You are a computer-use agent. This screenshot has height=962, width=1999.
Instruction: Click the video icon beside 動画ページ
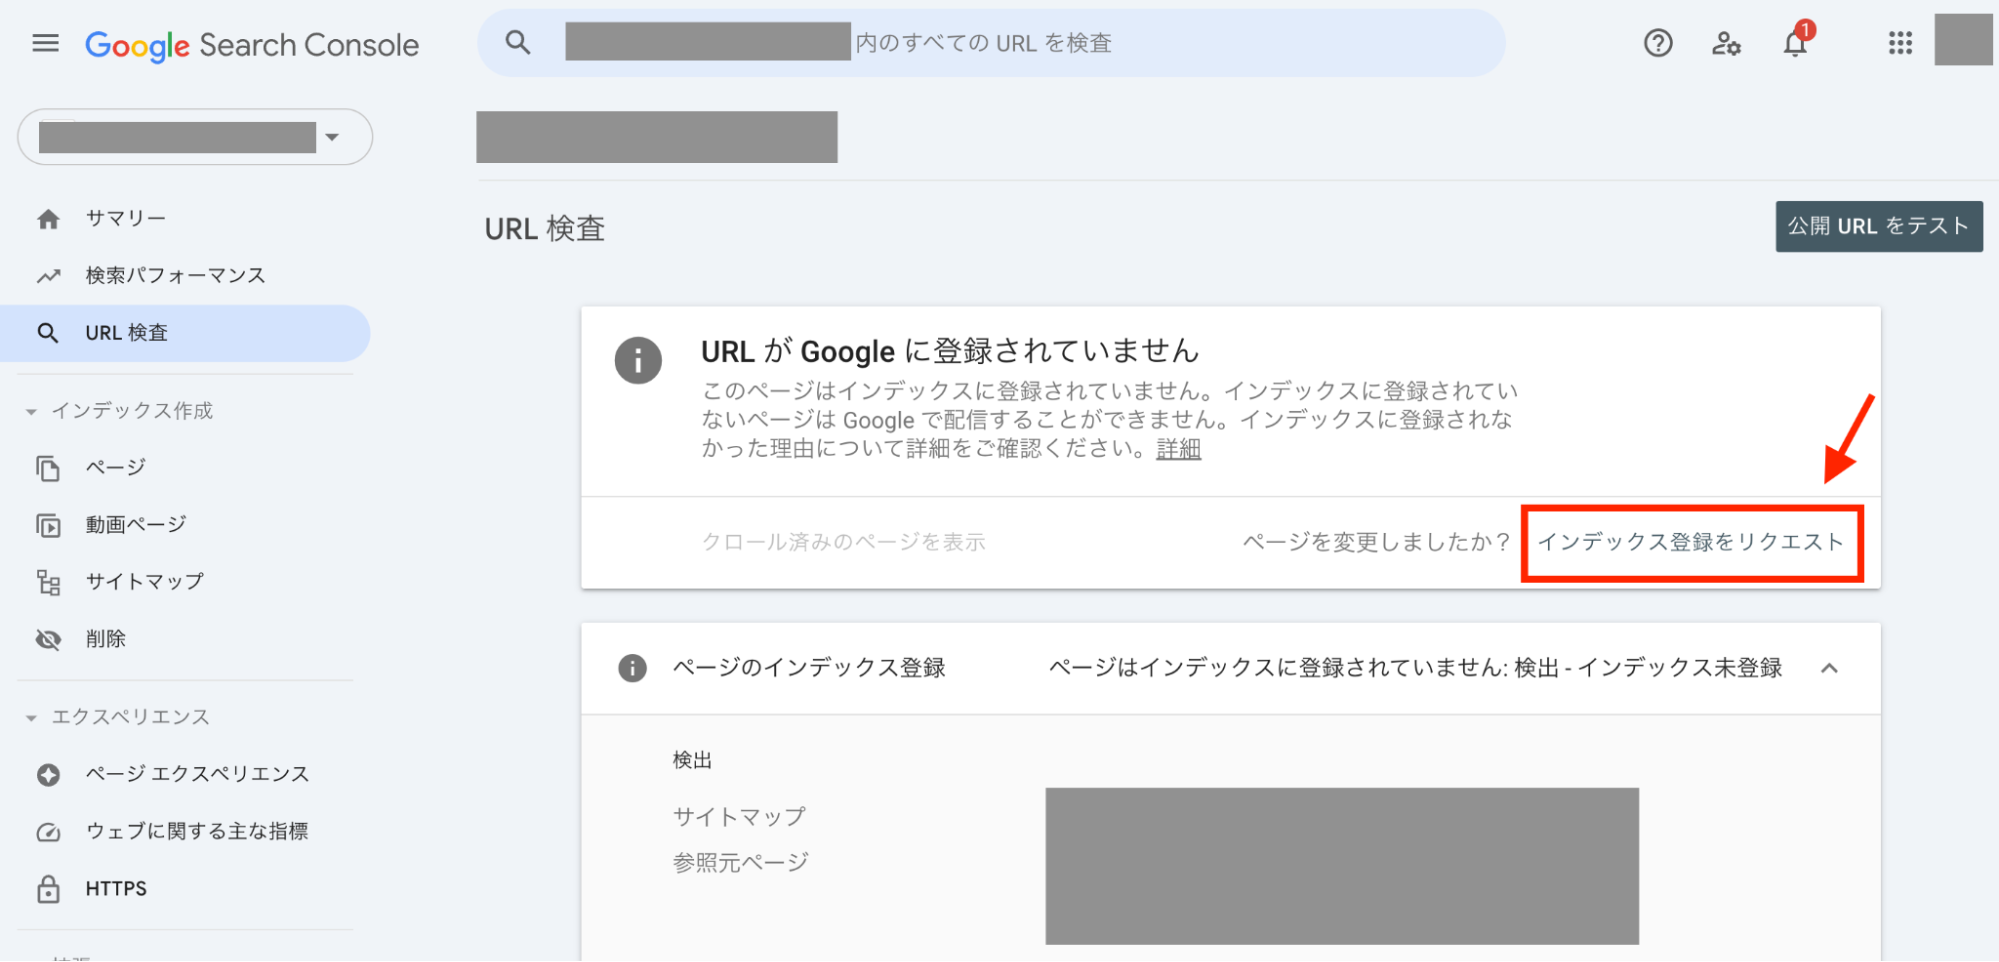48,525
